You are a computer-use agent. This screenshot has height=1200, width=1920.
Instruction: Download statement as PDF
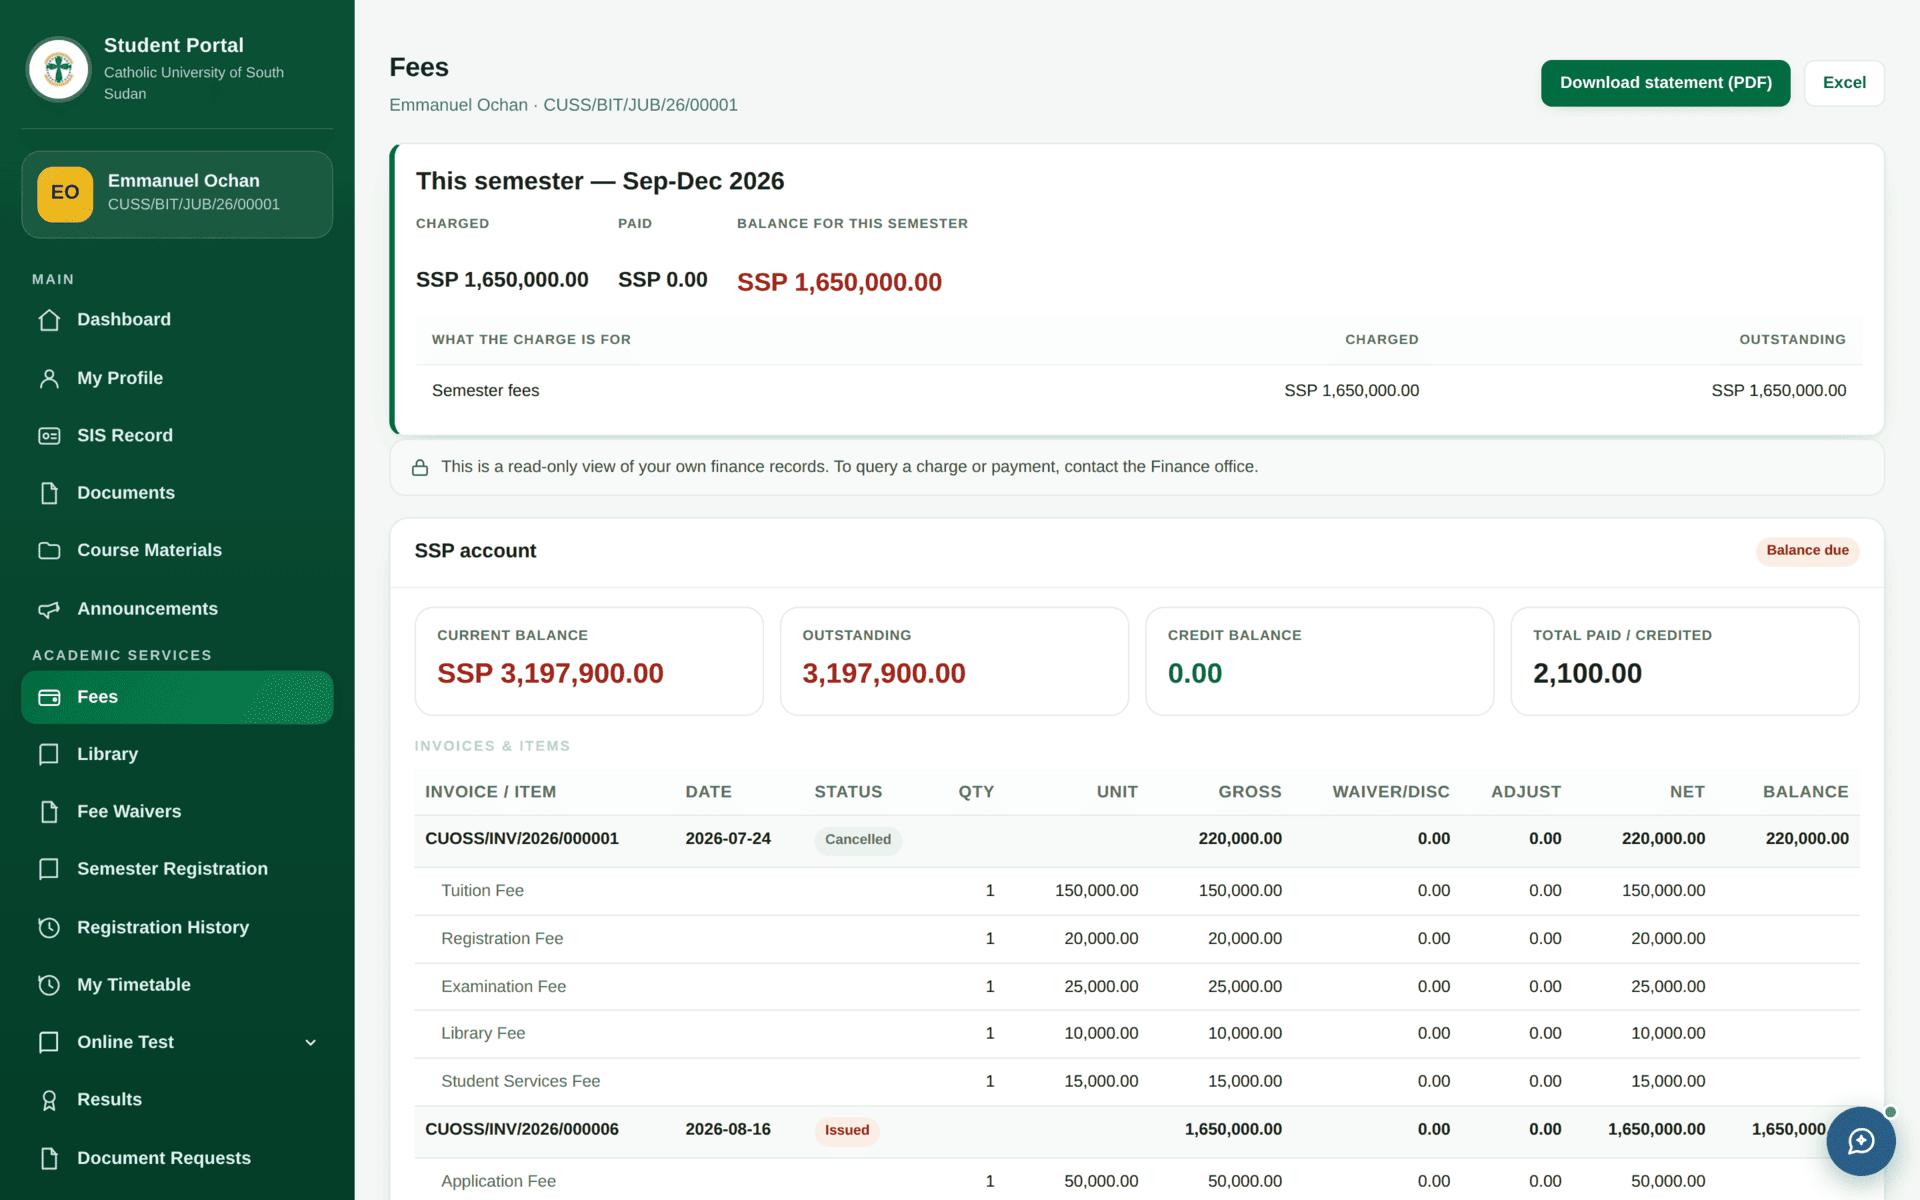point(1665,83)
